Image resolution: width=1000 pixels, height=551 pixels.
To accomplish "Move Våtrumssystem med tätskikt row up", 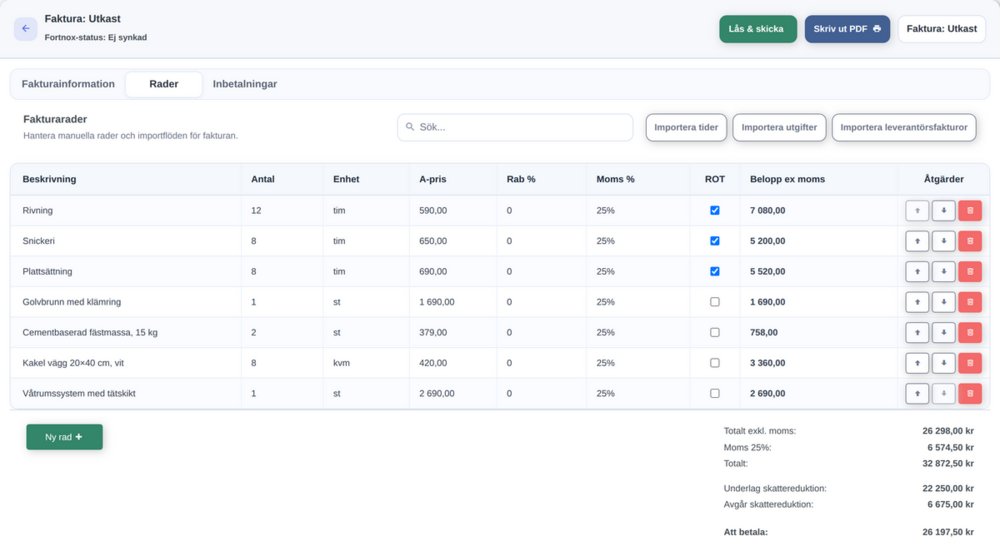I will 917,393.
